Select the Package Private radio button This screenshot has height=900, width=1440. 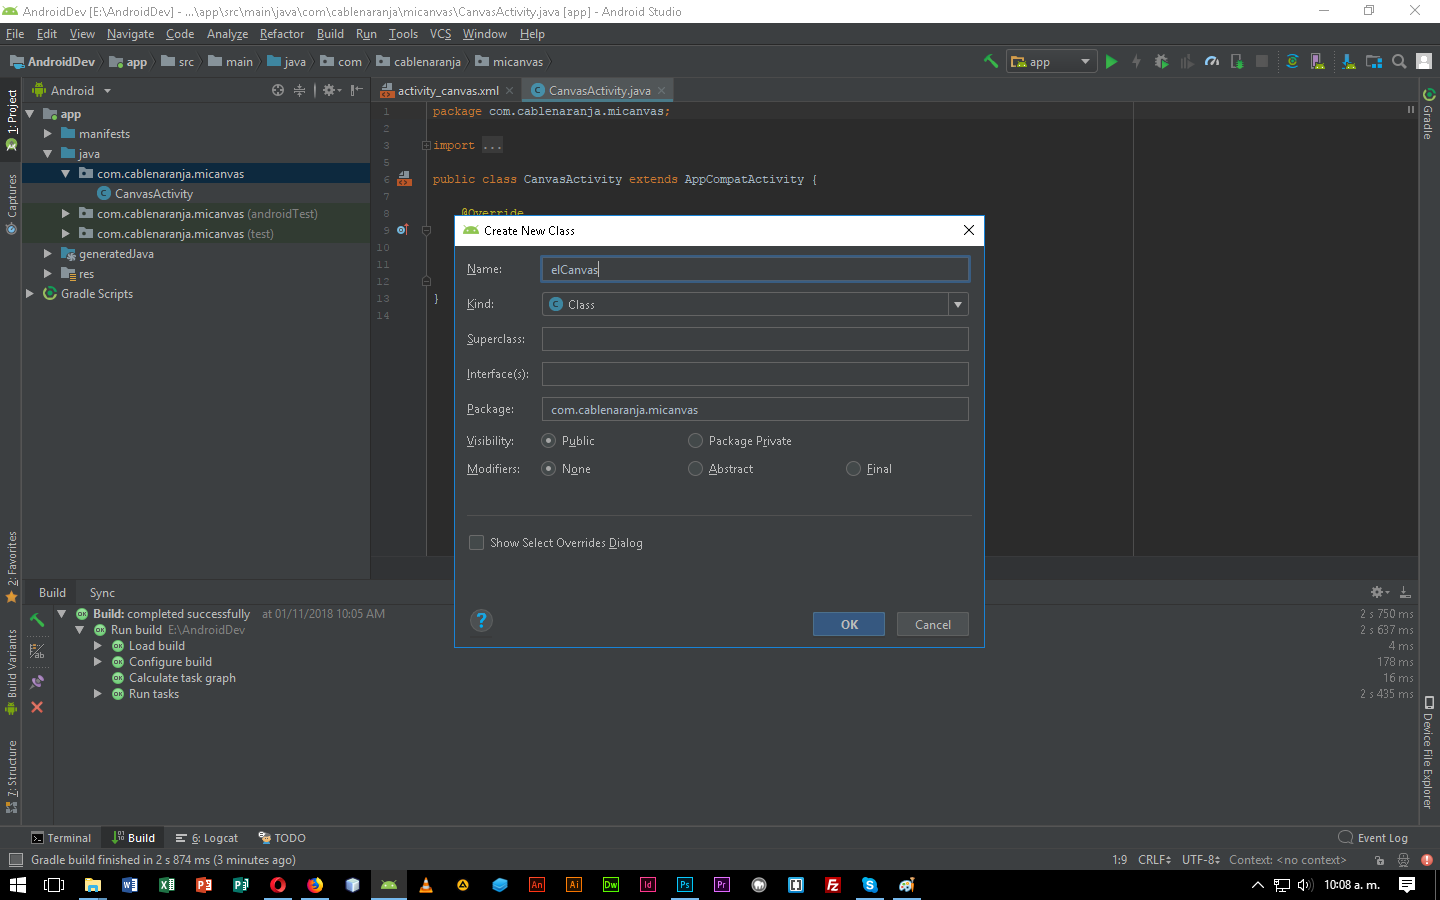pyautogui.click(x=695, y=440)
